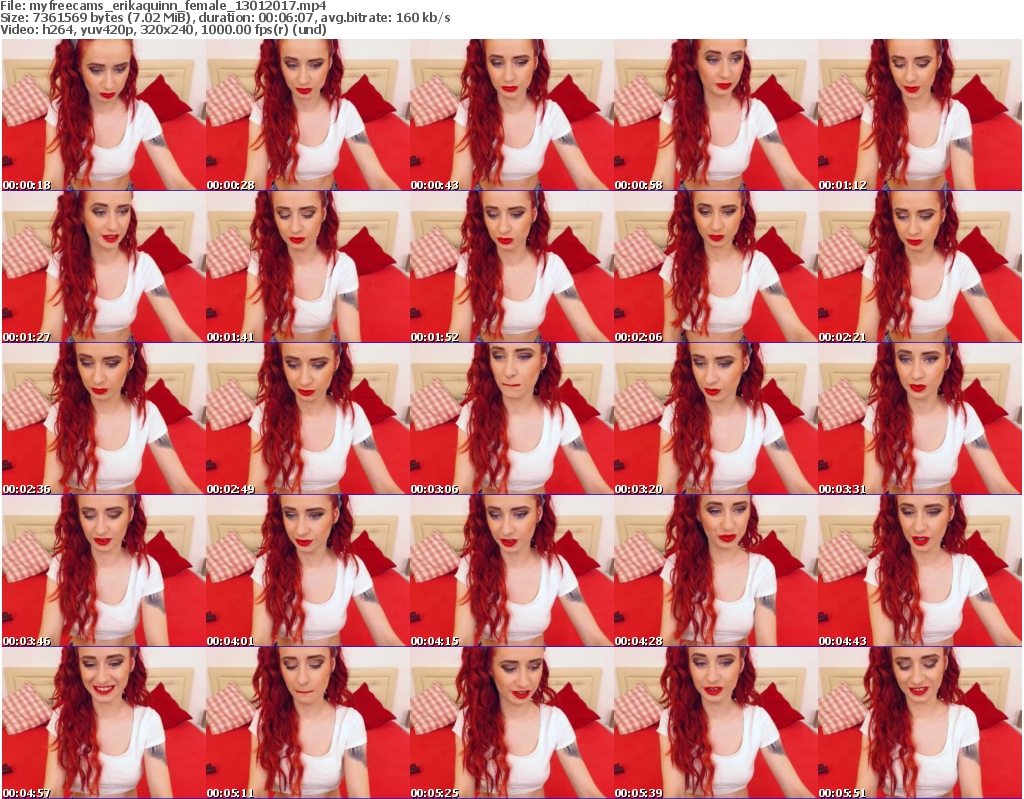The width and height of the screenshot is (1024, 799).
Task: Open the thumbnail stamped 00:01:27
Action: [104, 267]
